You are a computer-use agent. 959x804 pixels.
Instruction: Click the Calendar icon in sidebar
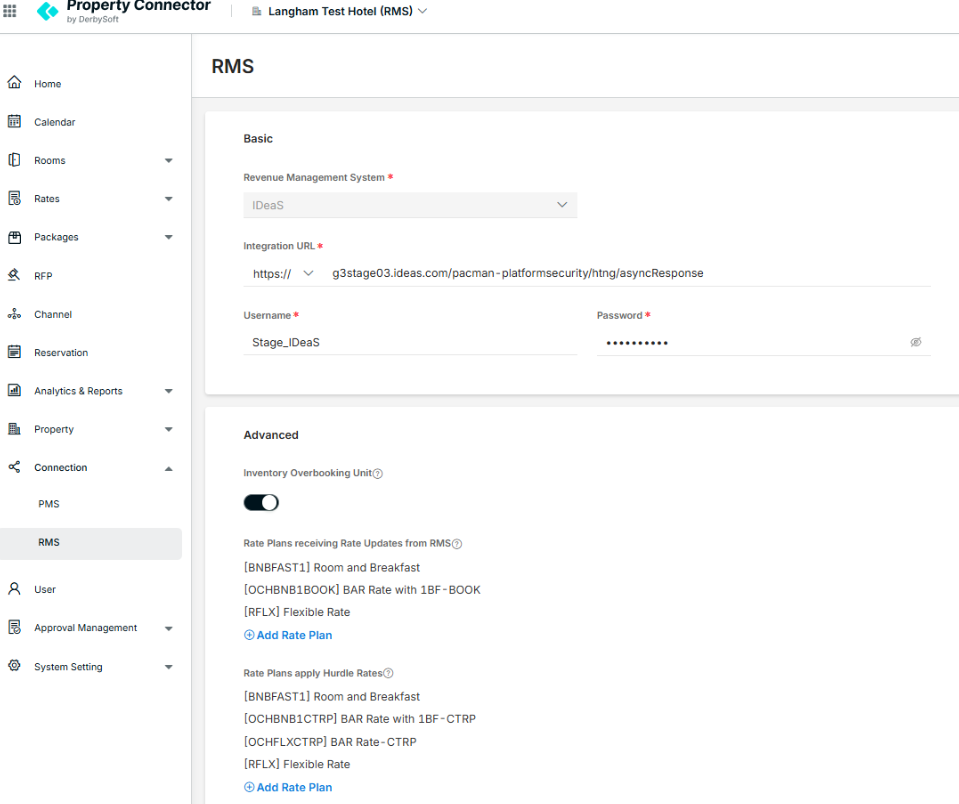pos(14,121)
